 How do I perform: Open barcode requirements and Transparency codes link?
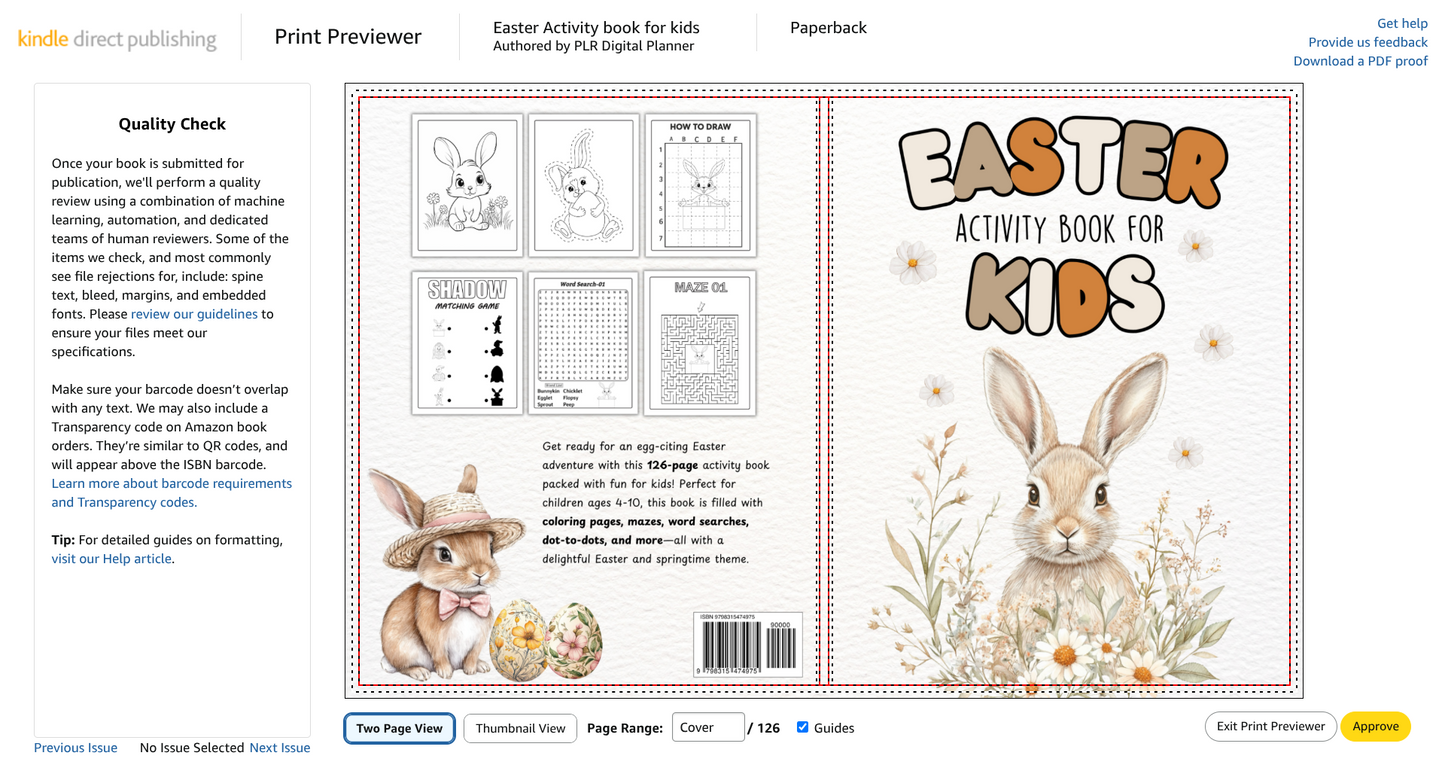tap(171, 493)
